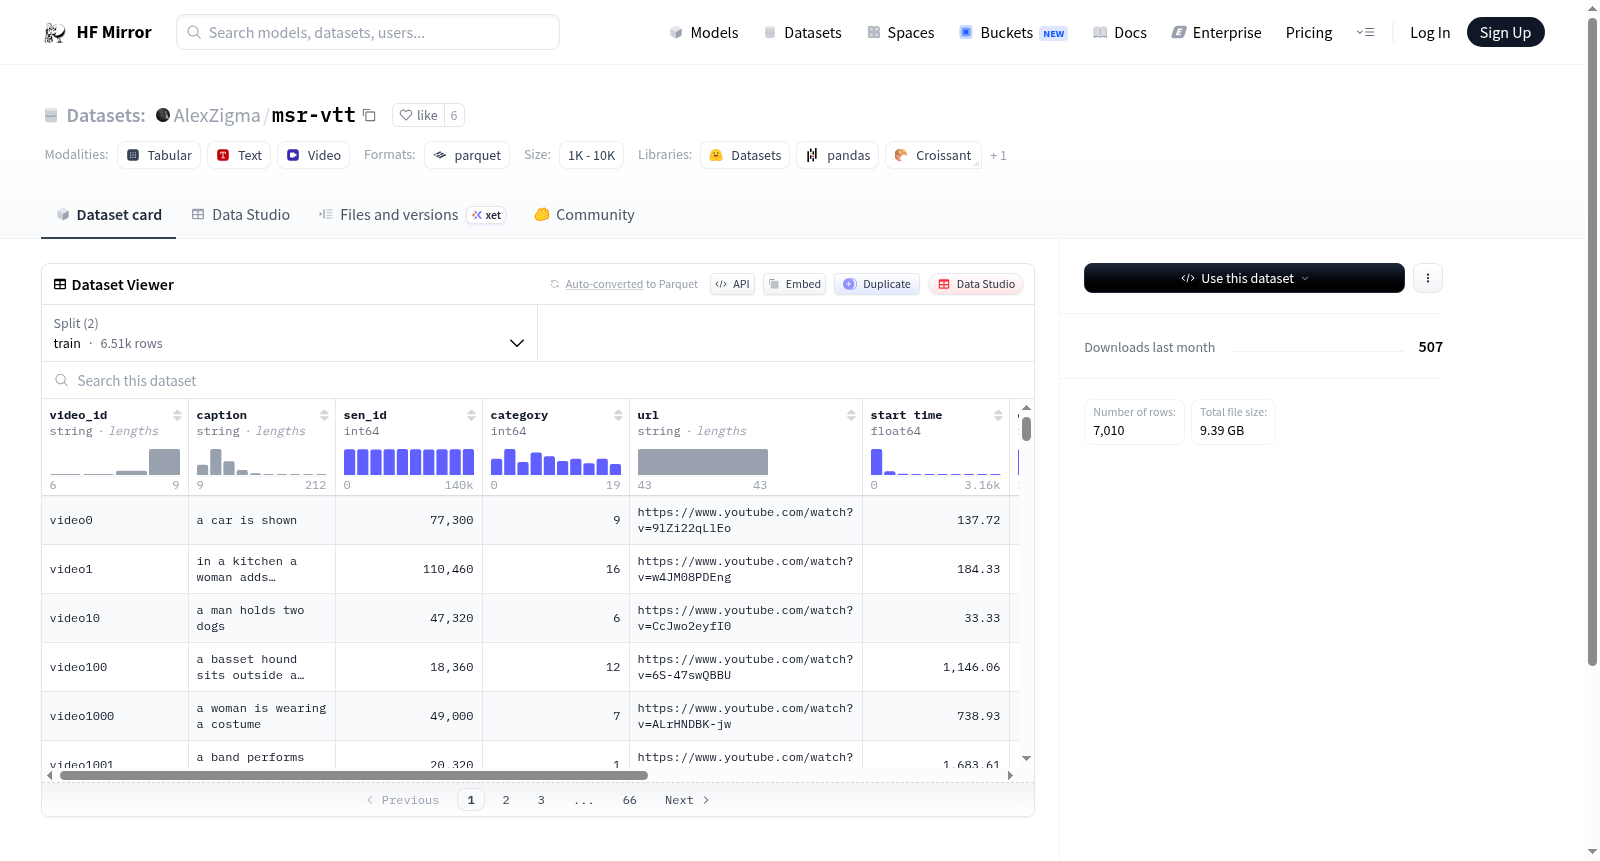Click the Dataset Viewer table icon

(x=60, y=285)
